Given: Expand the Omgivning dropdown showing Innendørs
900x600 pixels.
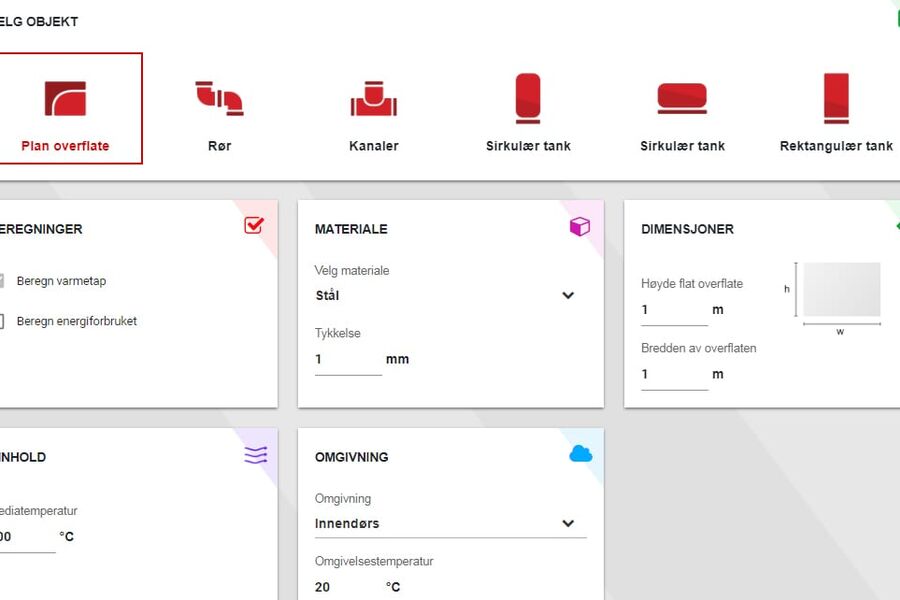Looking at the screenshot, I should click(445, 523).
